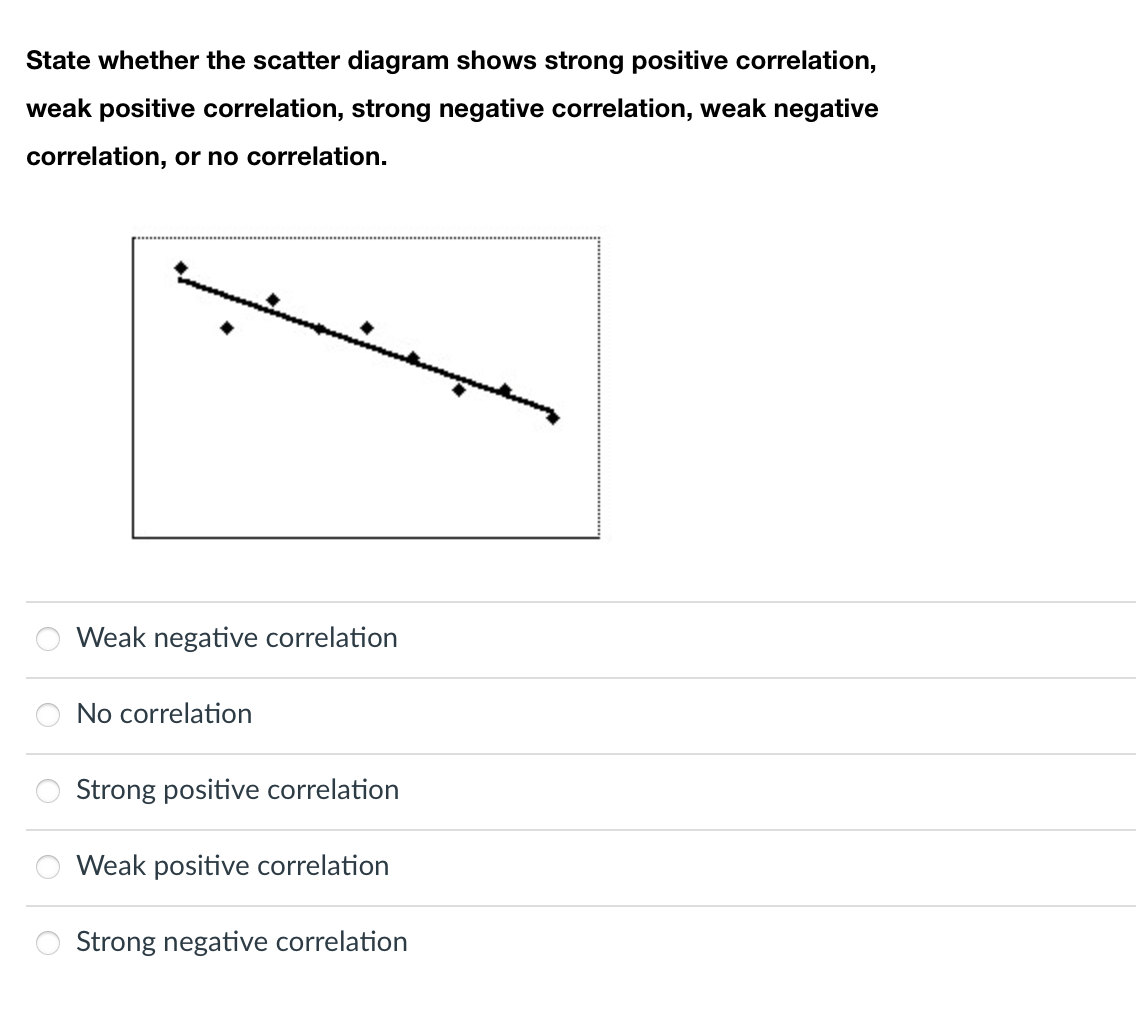
Task: Click the lowest rightmost diamond data point
Action: pos(553,418)
